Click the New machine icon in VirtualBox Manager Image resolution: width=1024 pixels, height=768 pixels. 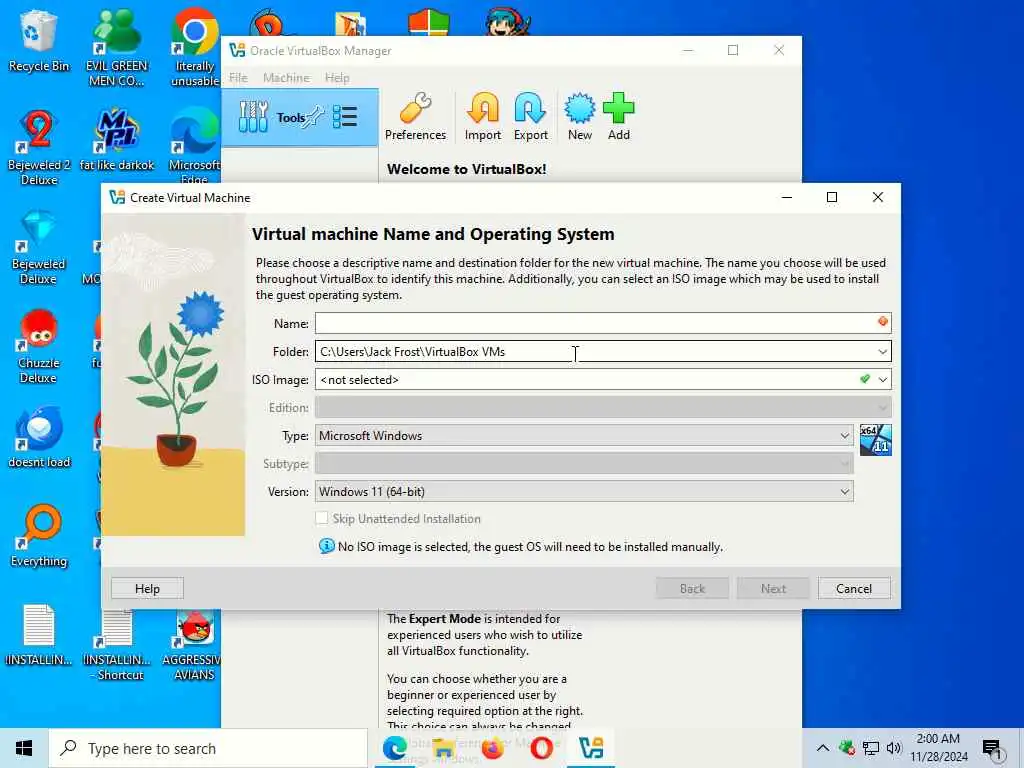(x=579, y=117)
